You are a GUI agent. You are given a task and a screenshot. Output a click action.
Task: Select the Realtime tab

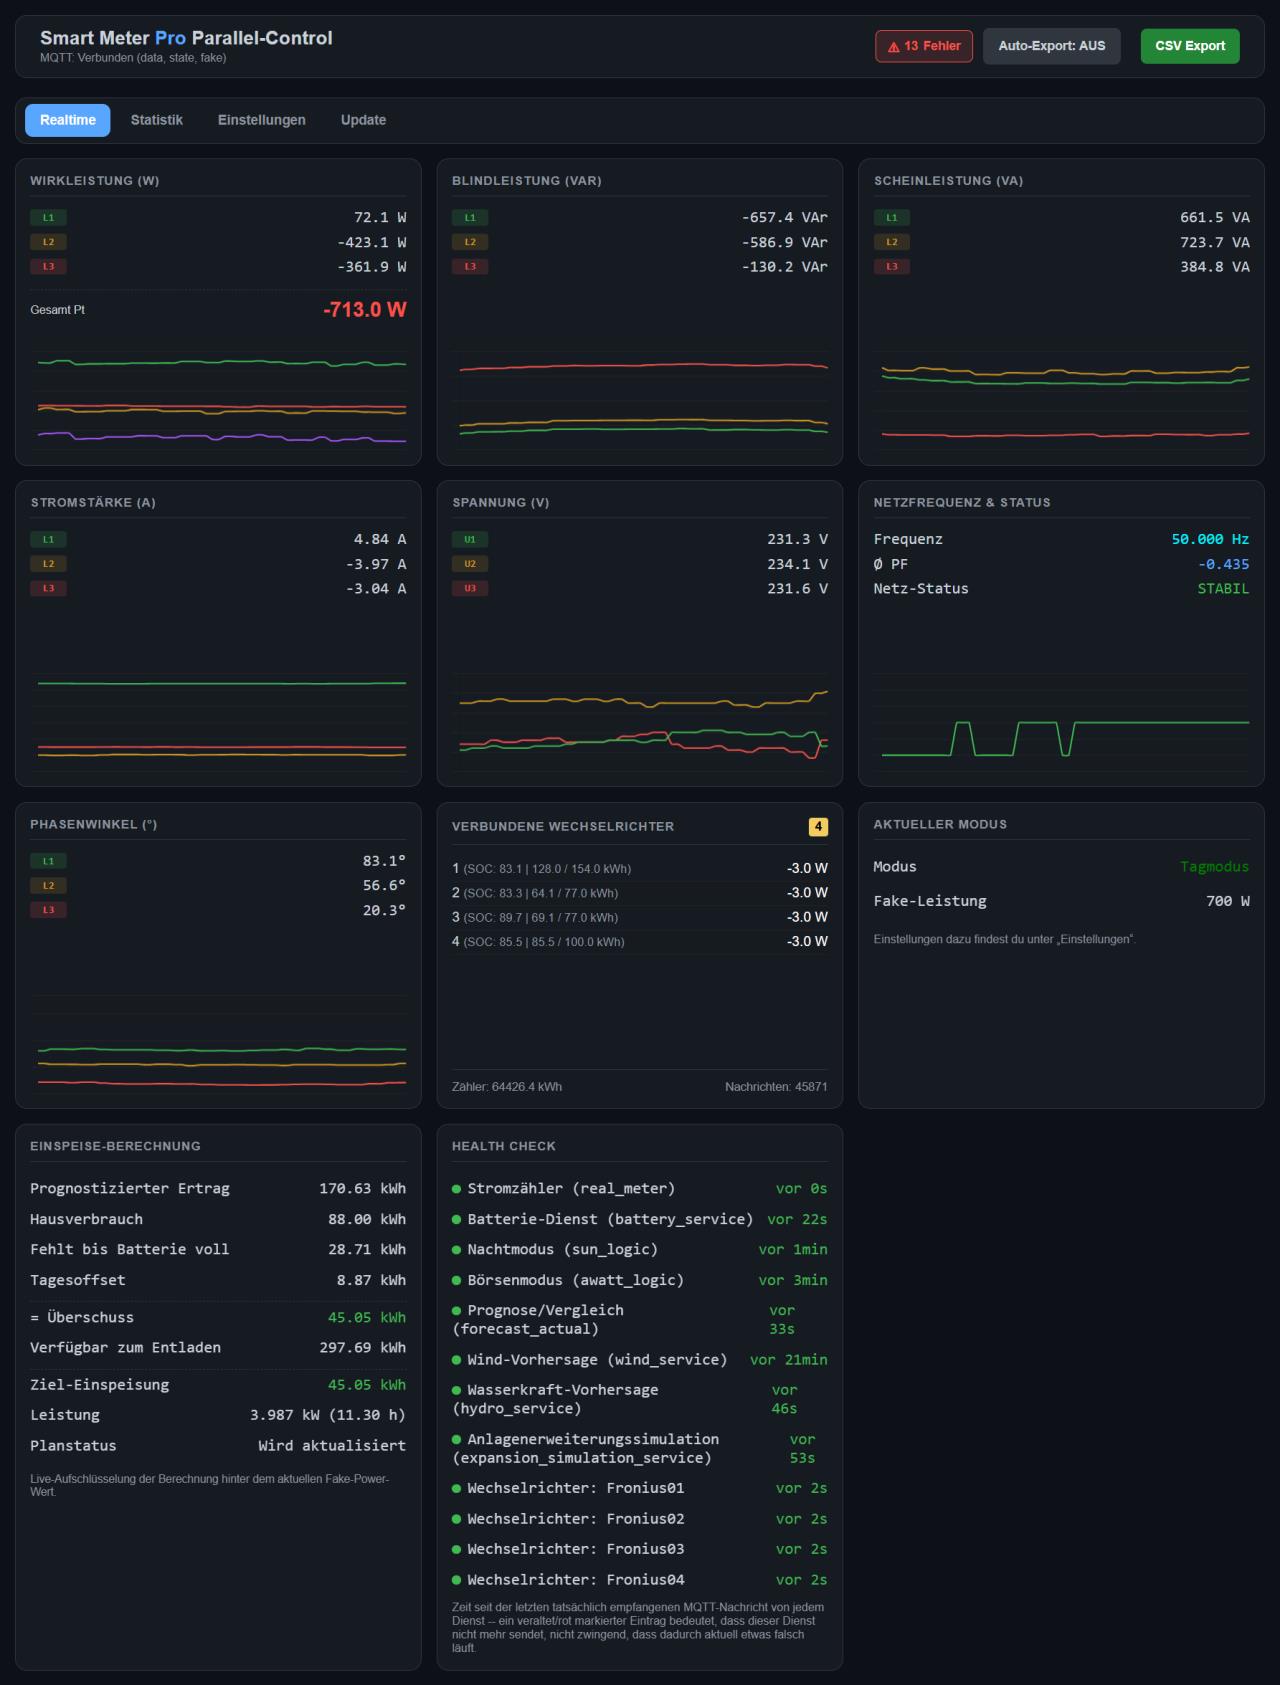tap(68, 120)
